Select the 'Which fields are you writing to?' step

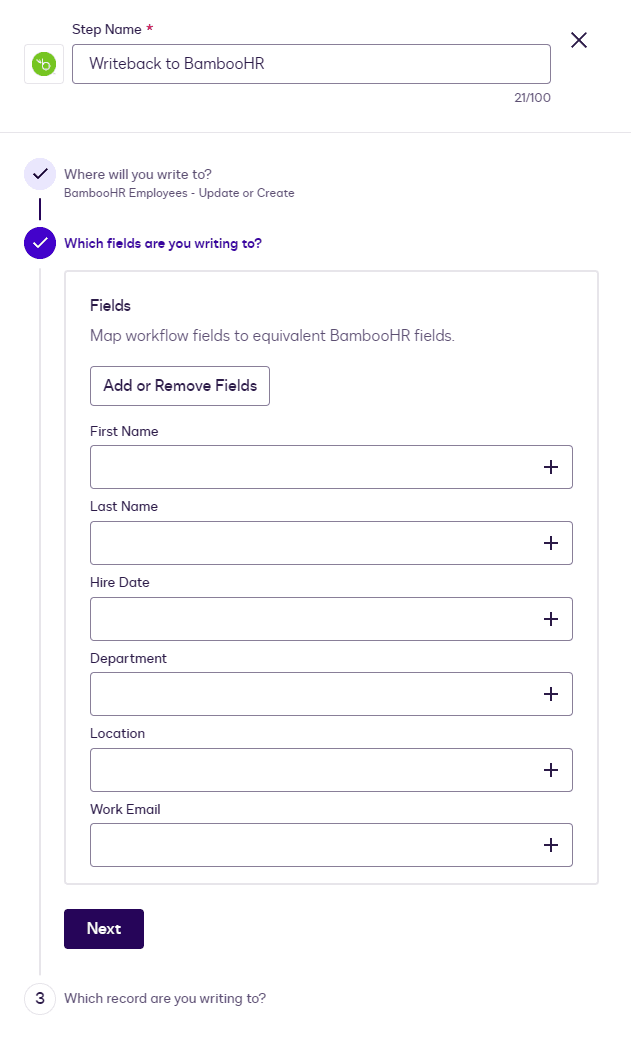163,243
